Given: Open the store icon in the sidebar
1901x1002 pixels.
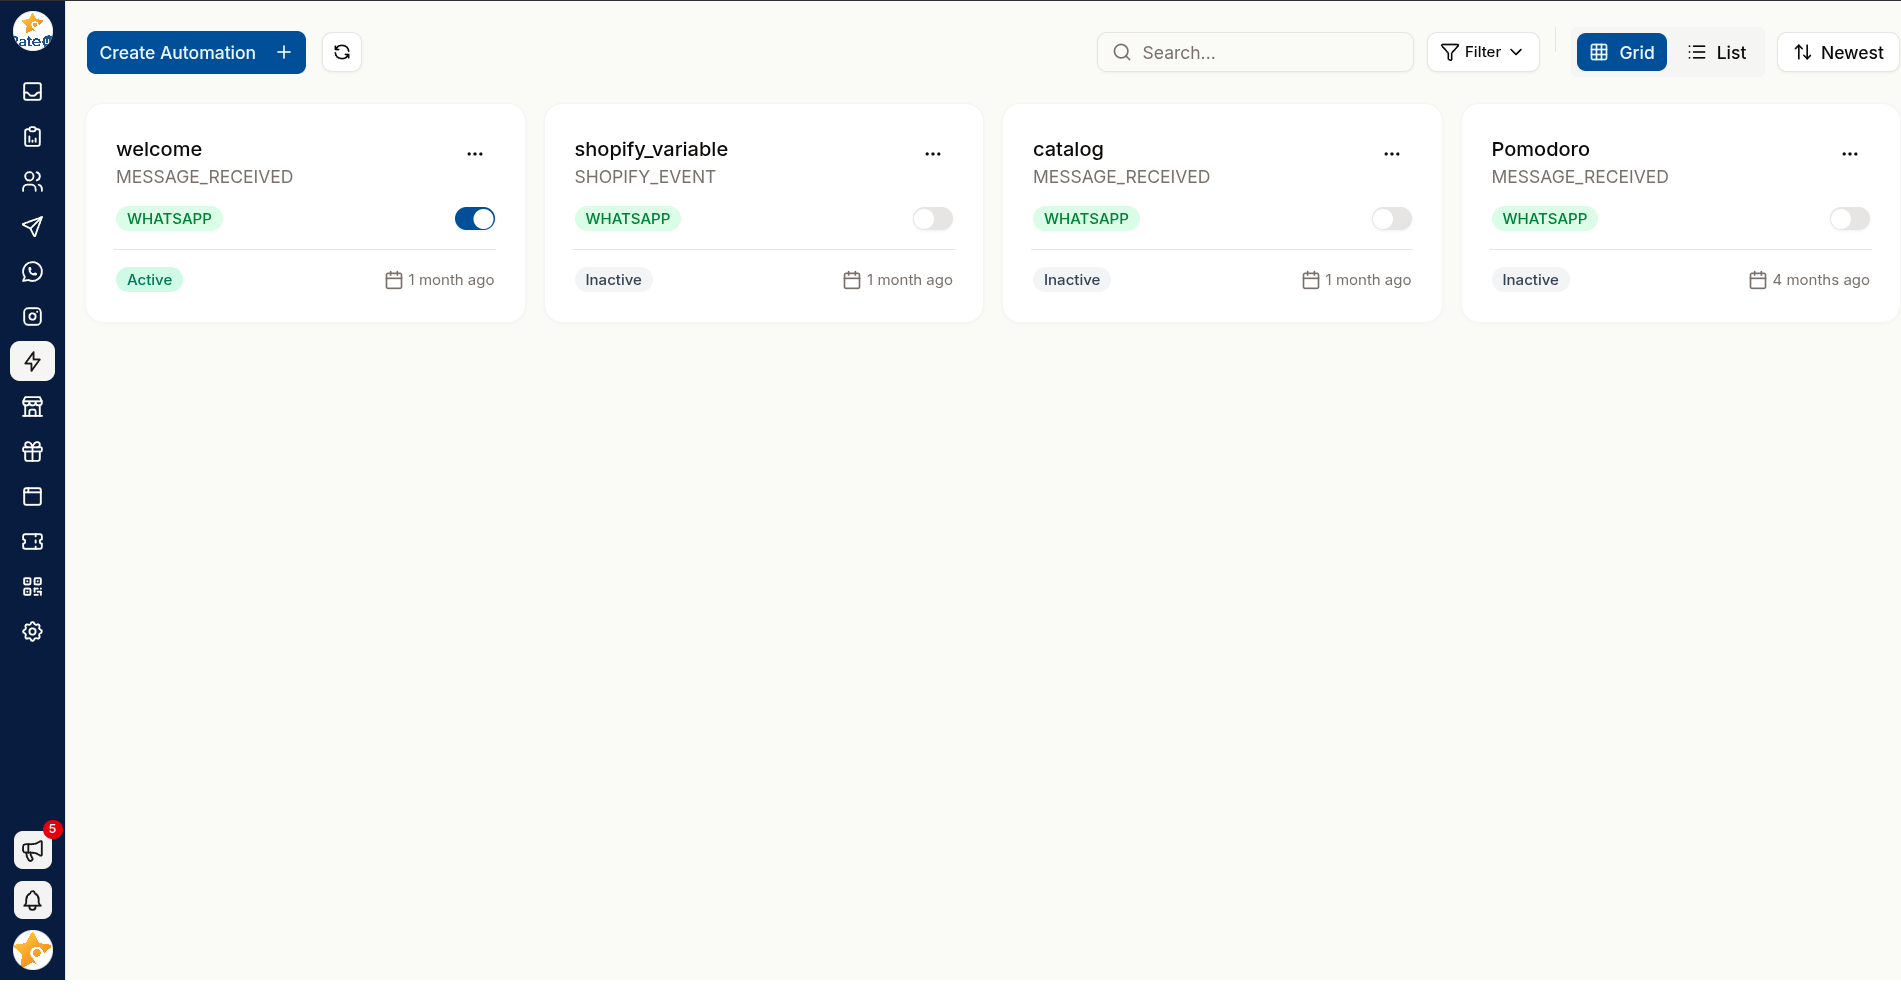Looking at the screenshot, I should pos(32,407).
